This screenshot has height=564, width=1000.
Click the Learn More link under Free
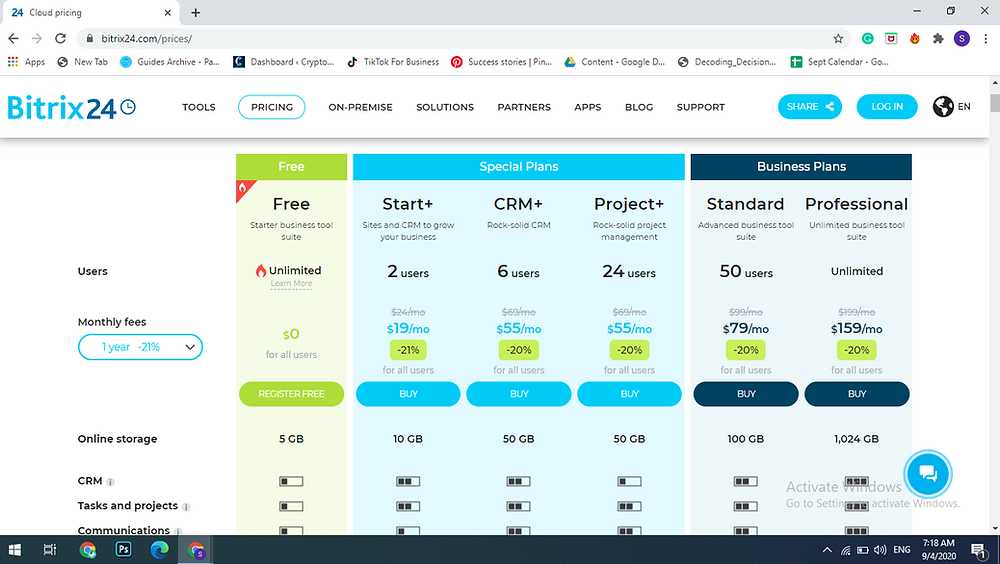291,283
